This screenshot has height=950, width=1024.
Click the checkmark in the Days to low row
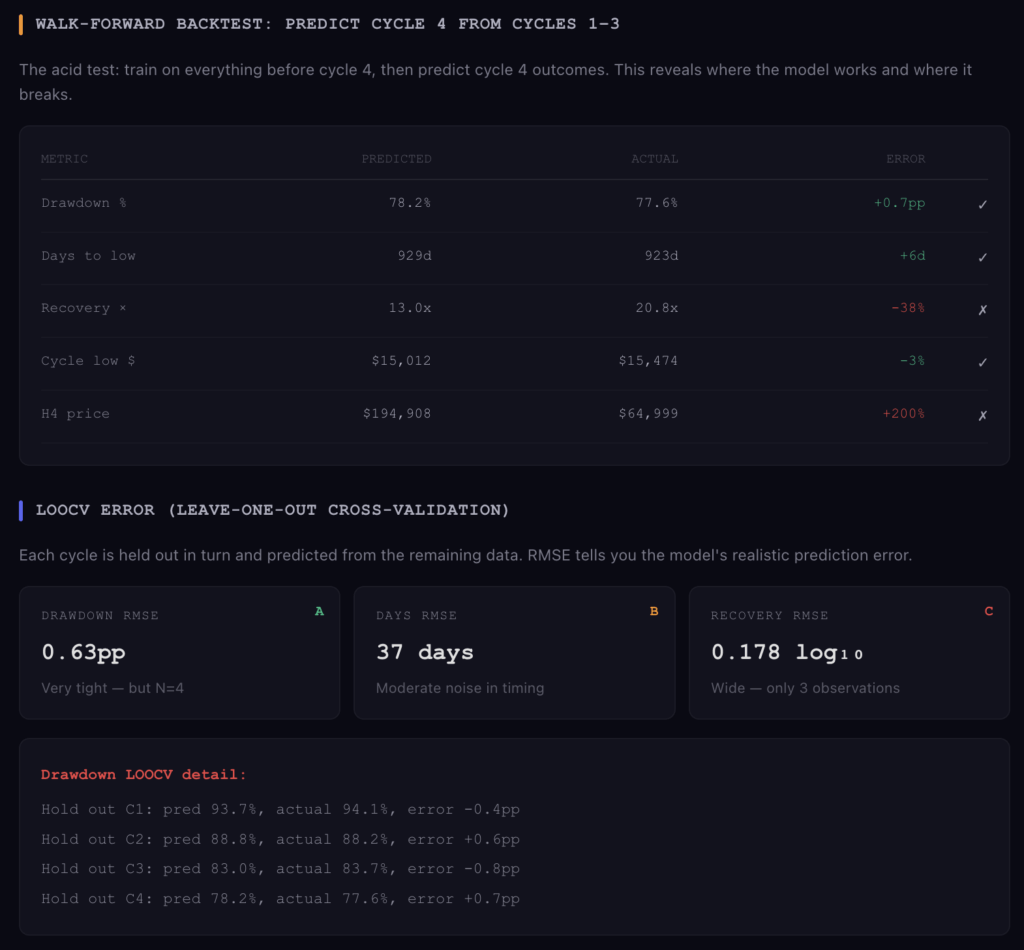tap(982, 257)
